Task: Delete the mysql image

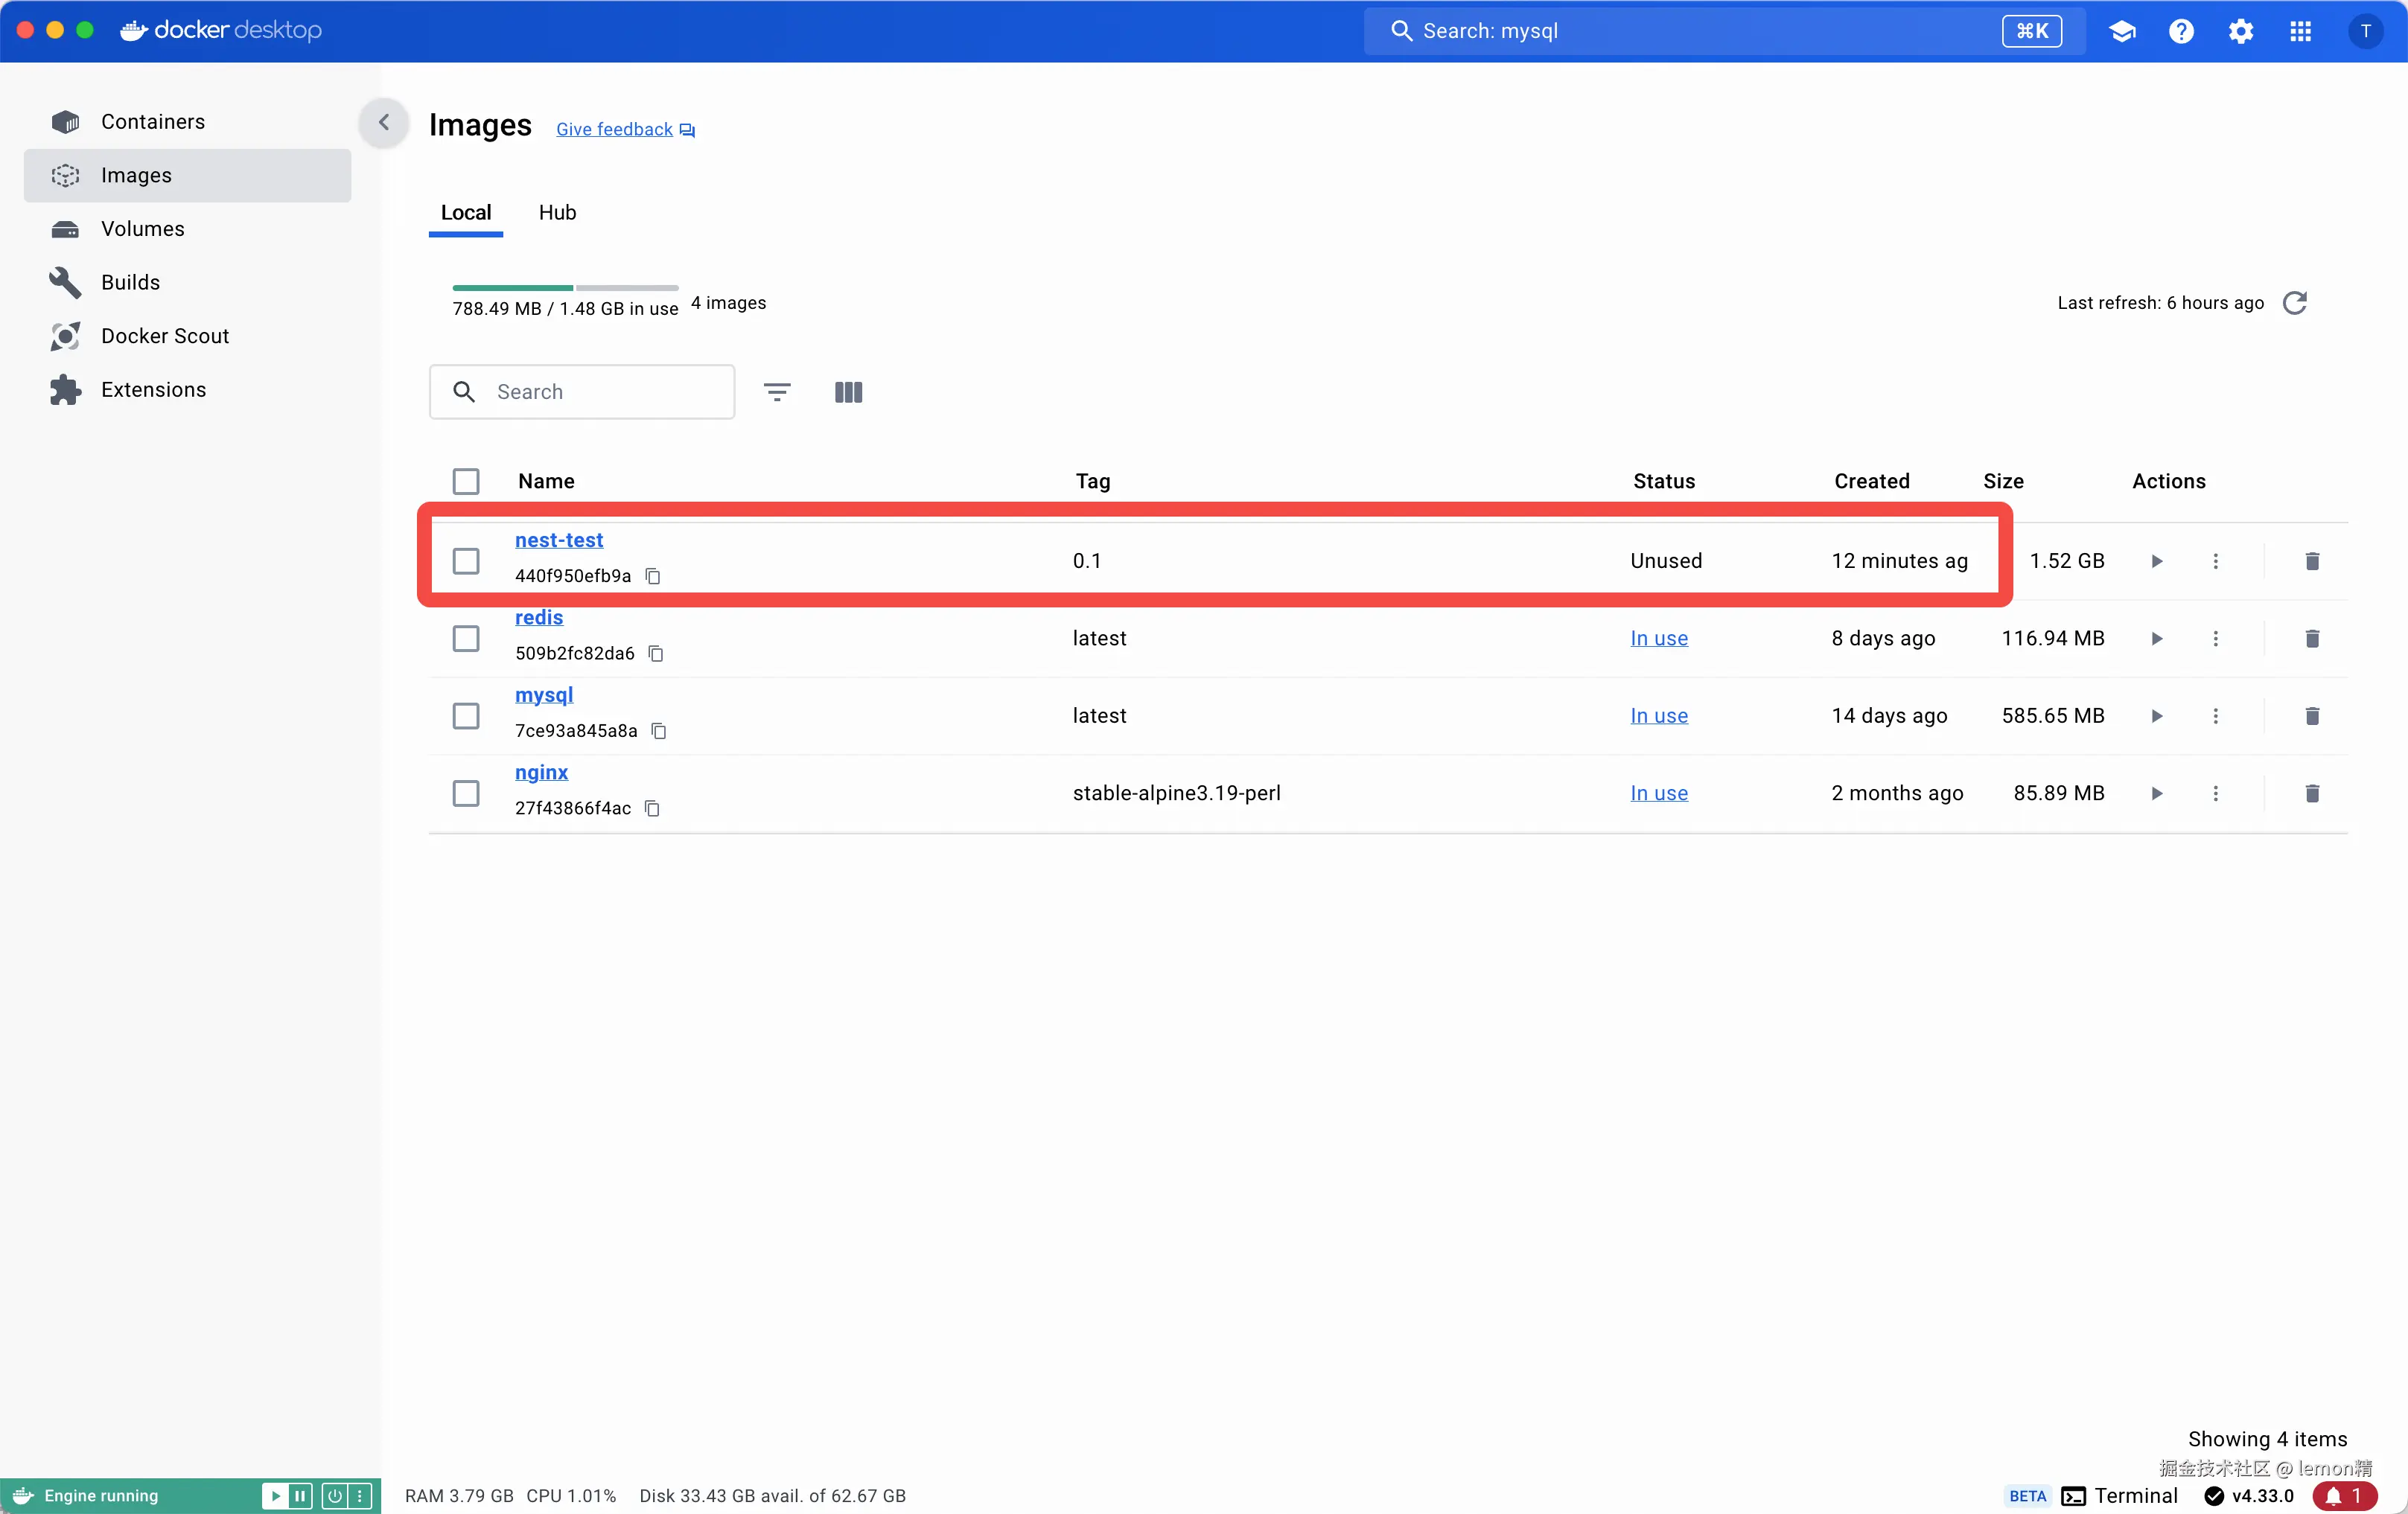Action: [x=2312, y=716]
